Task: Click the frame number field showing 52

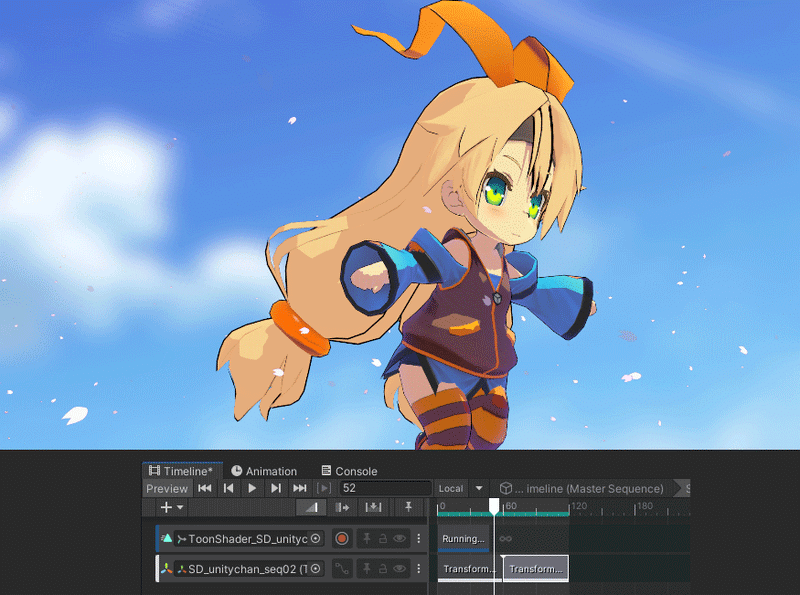Action: [385, 488]
